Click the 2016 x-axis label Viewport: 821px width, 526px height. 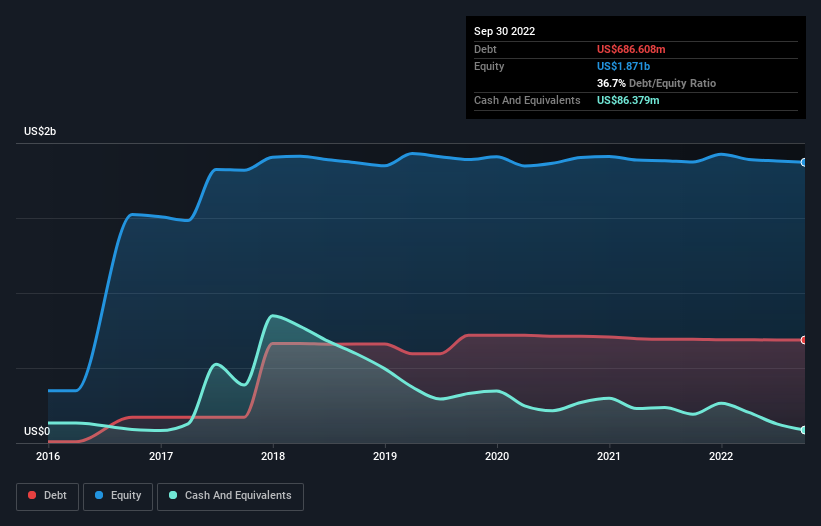click(x=48, y=456)
